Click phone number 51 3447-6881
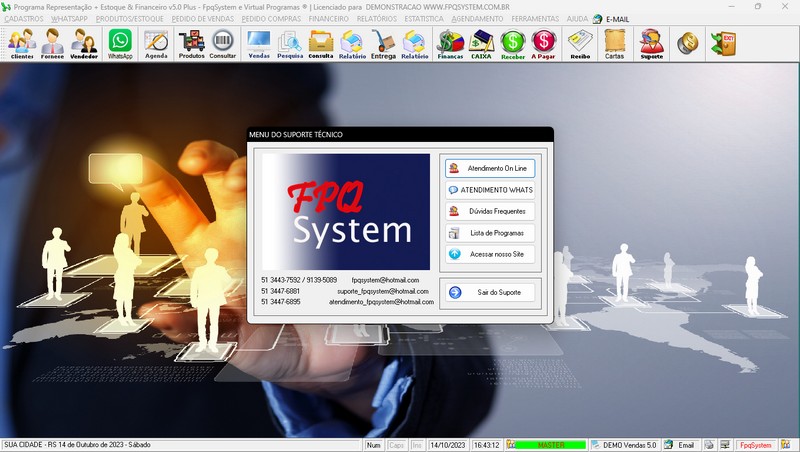The image size is (800, 452). pos(281,291)
